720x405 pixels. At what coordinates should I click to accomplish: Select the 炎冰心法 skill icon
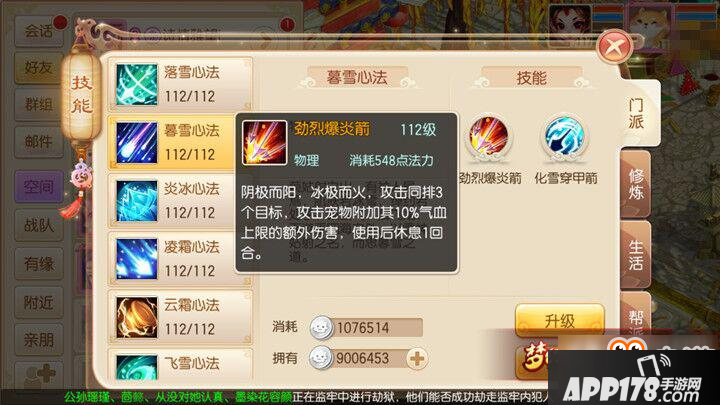click(136, 201)
